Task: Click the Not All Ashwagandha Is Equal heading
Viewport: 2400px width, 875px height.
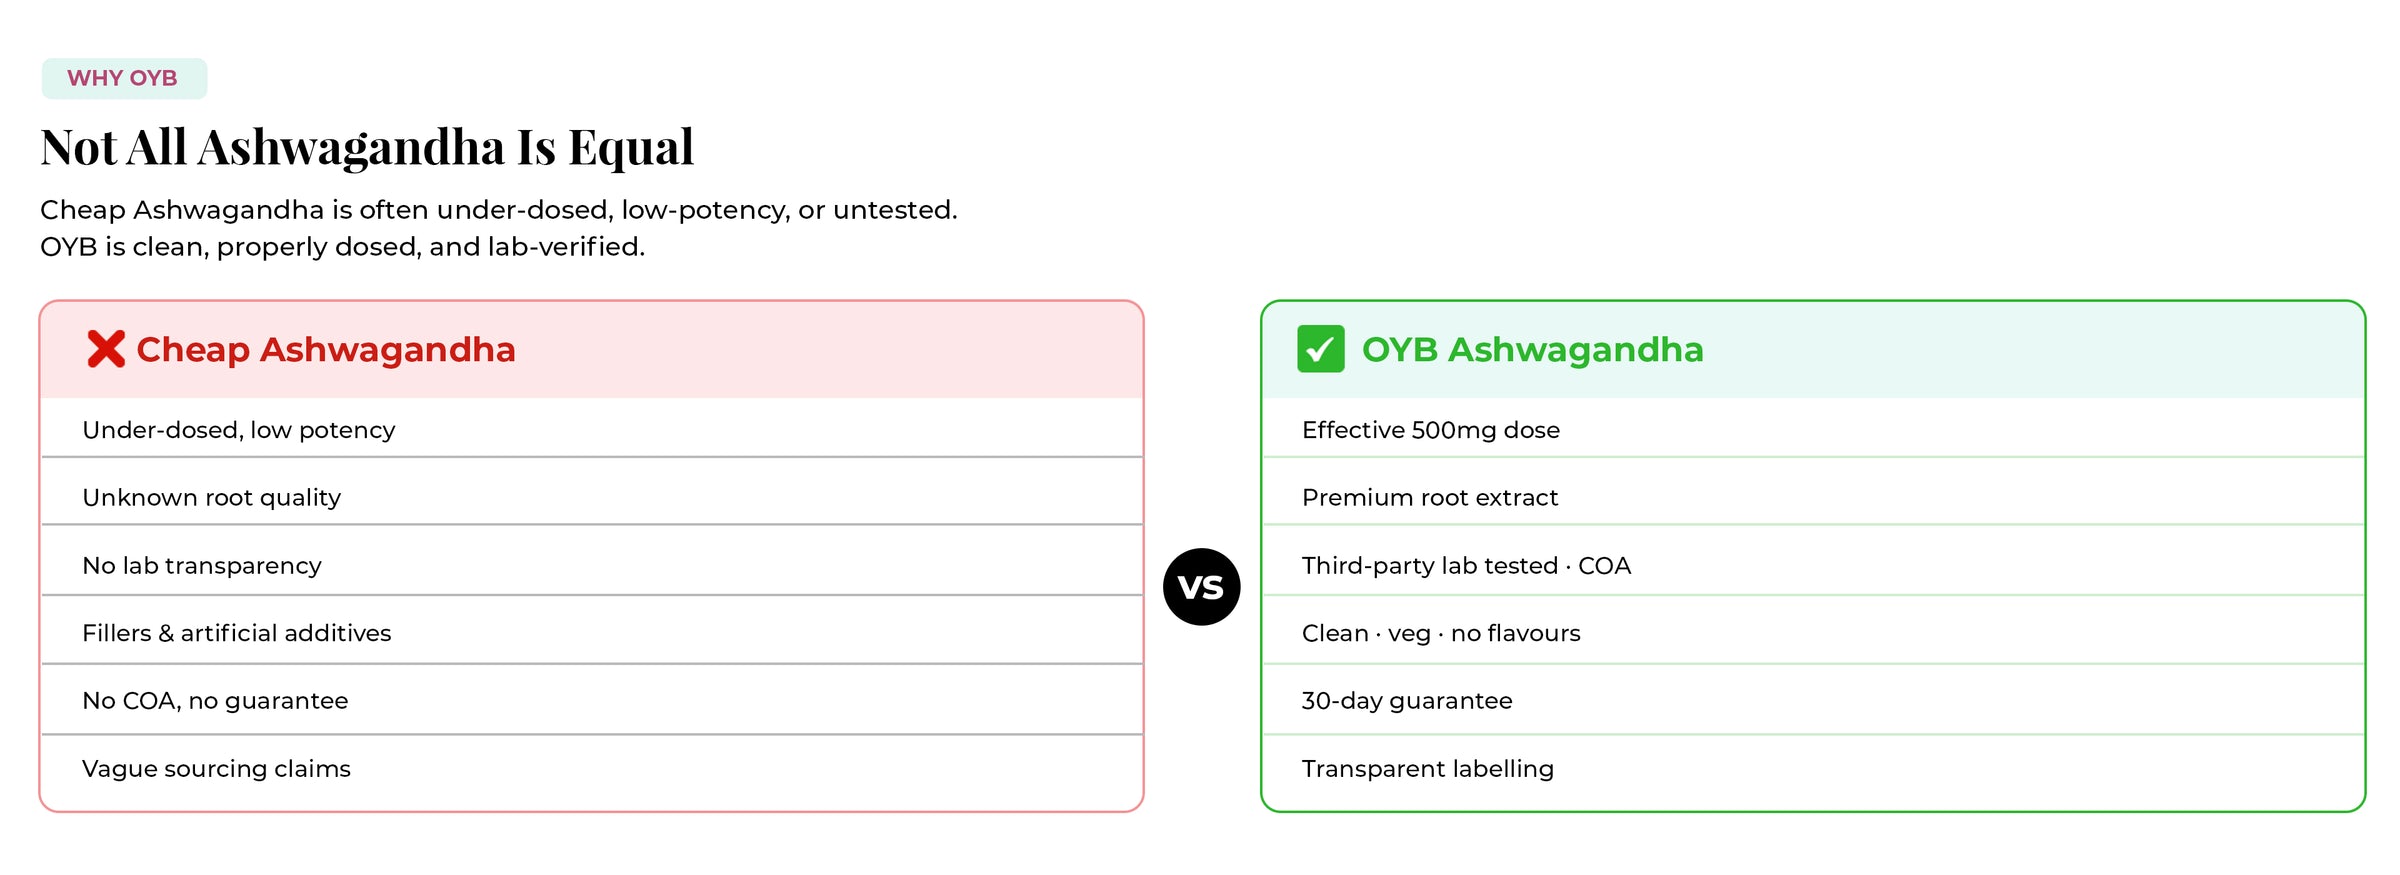Action: pos(367,148)
